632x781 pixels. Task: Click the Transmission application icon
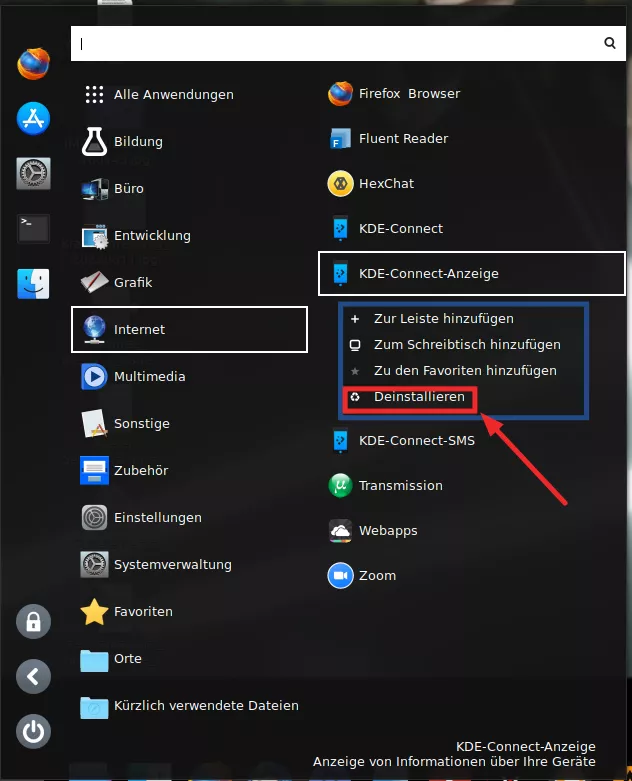tap(341, 485)
